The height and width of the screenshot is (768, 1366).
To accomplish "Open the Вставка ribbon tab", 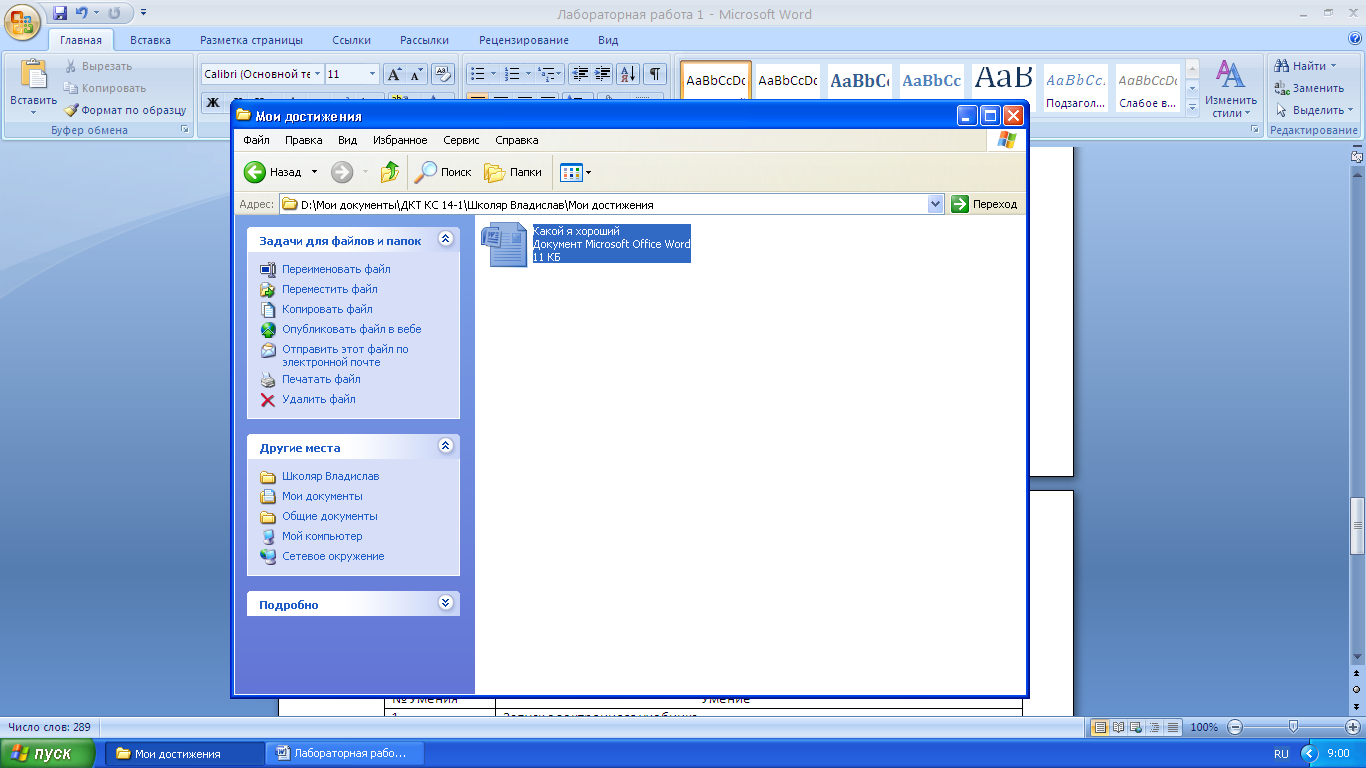I will point(150,40).
